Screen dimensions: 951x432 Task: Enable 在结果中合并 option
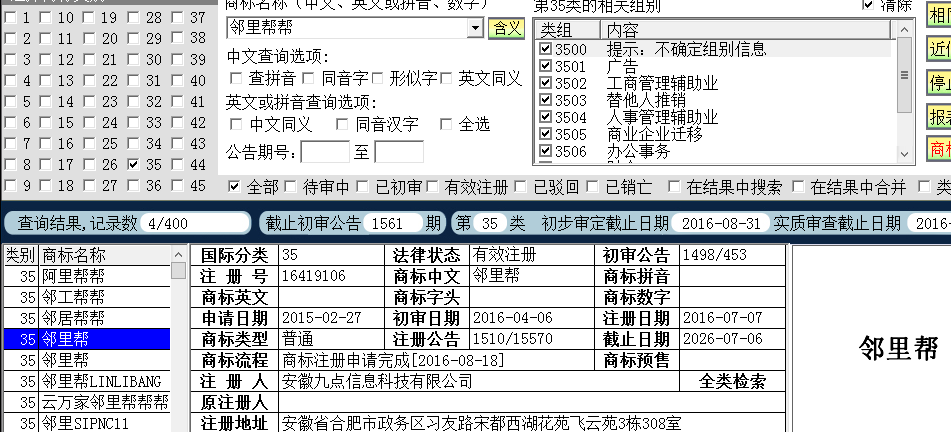pyautogui.click(x=798, y=186)
